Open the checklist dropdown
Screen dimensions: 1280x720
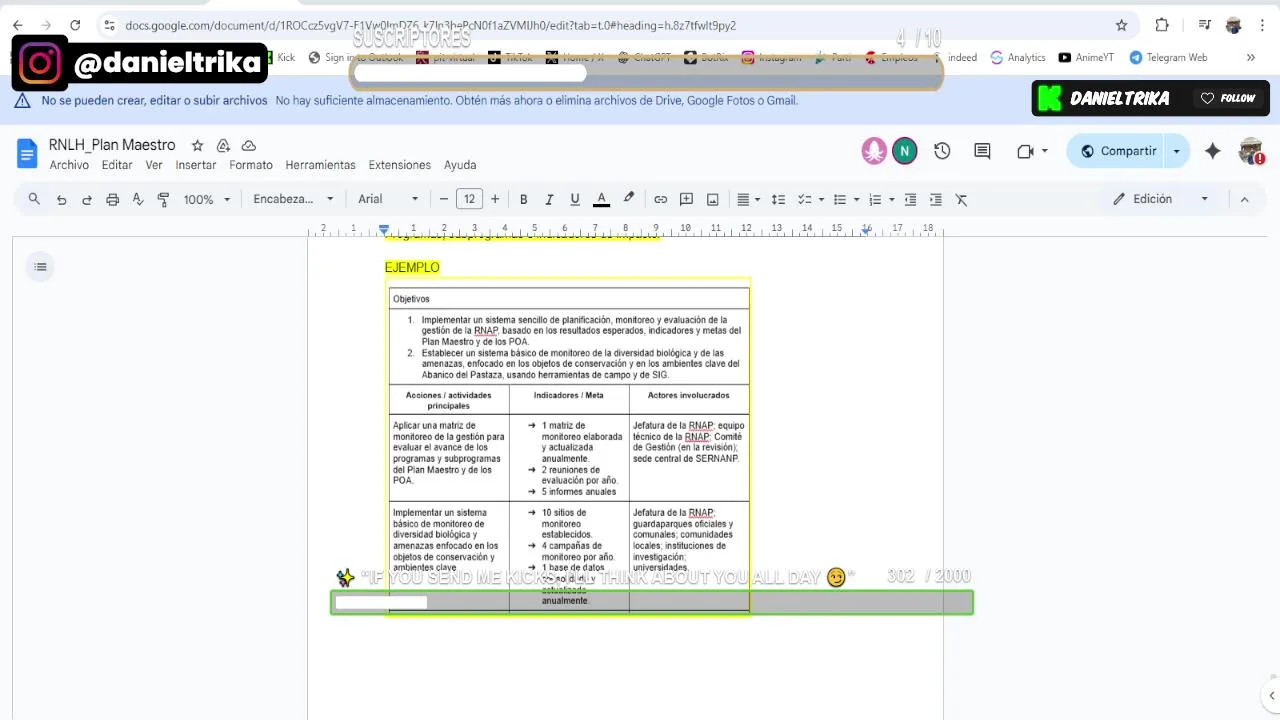click(810, 199)
